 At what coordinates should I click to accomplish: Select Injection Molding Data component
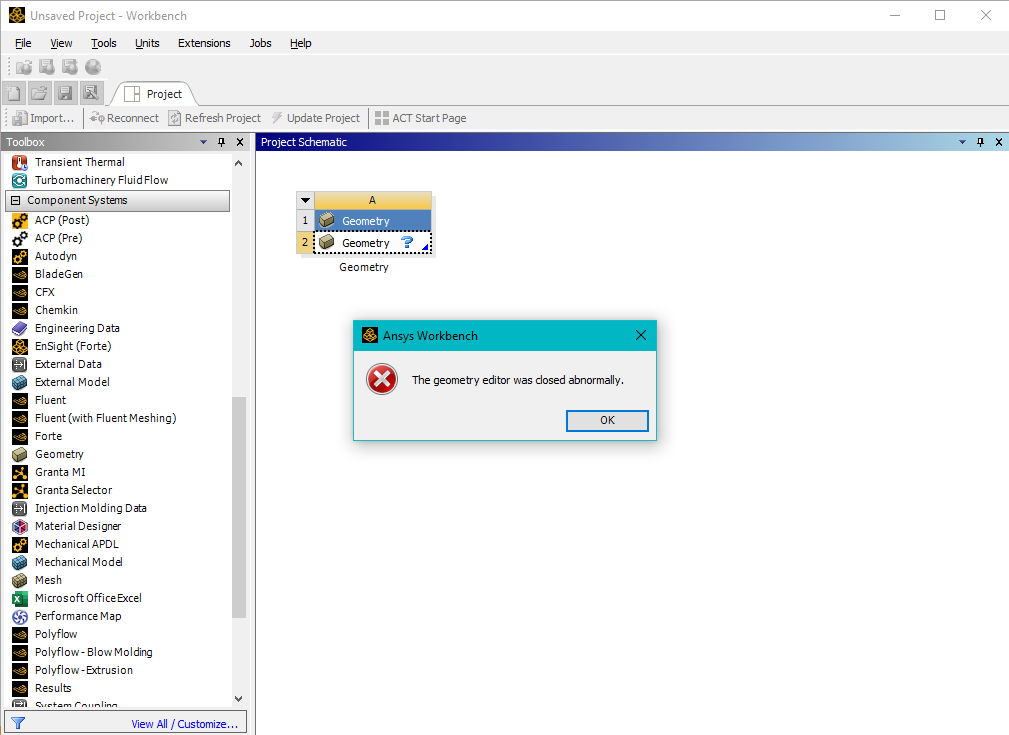pos(91,508)
